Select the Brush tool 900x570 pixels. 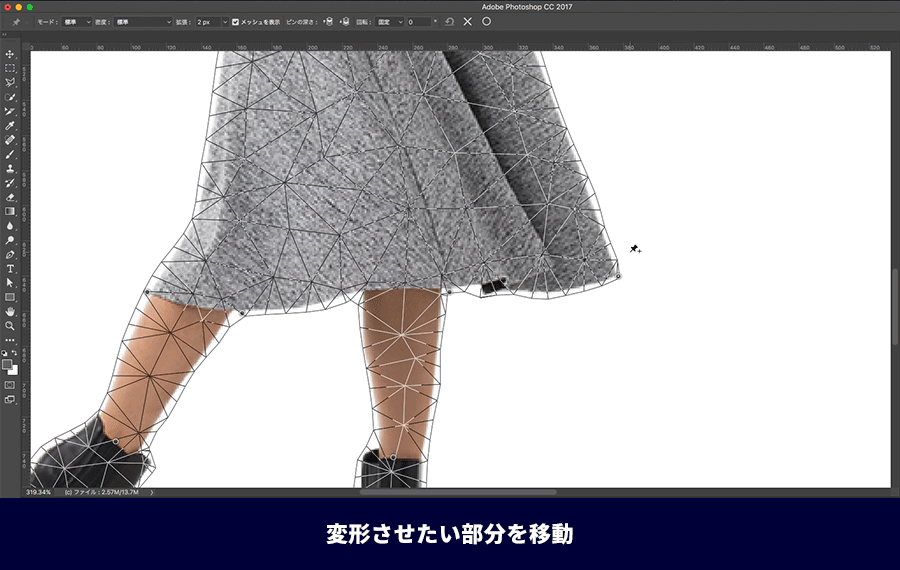coord(10,154)
